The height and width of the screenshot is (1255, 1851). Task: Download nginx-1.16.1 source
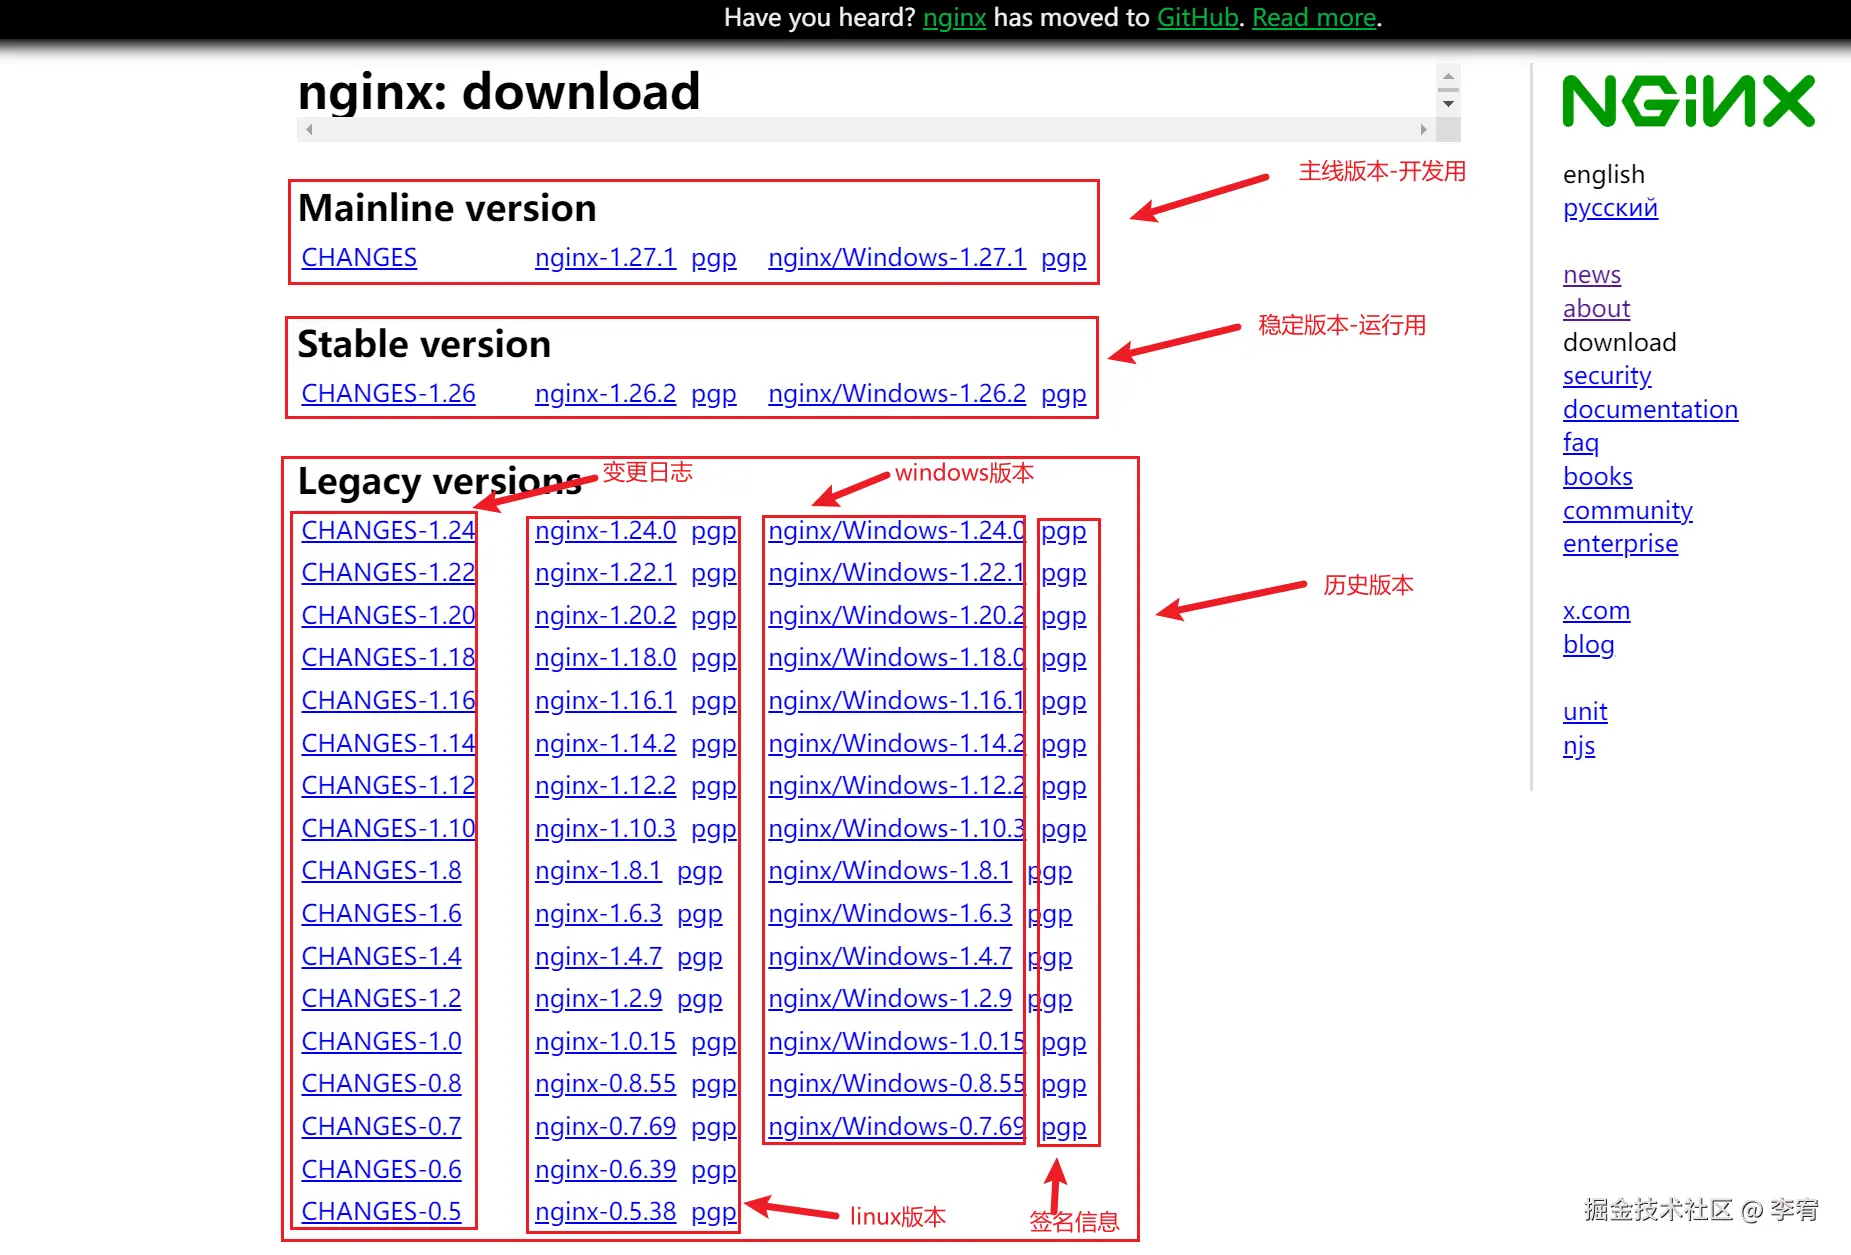[605, 701]
